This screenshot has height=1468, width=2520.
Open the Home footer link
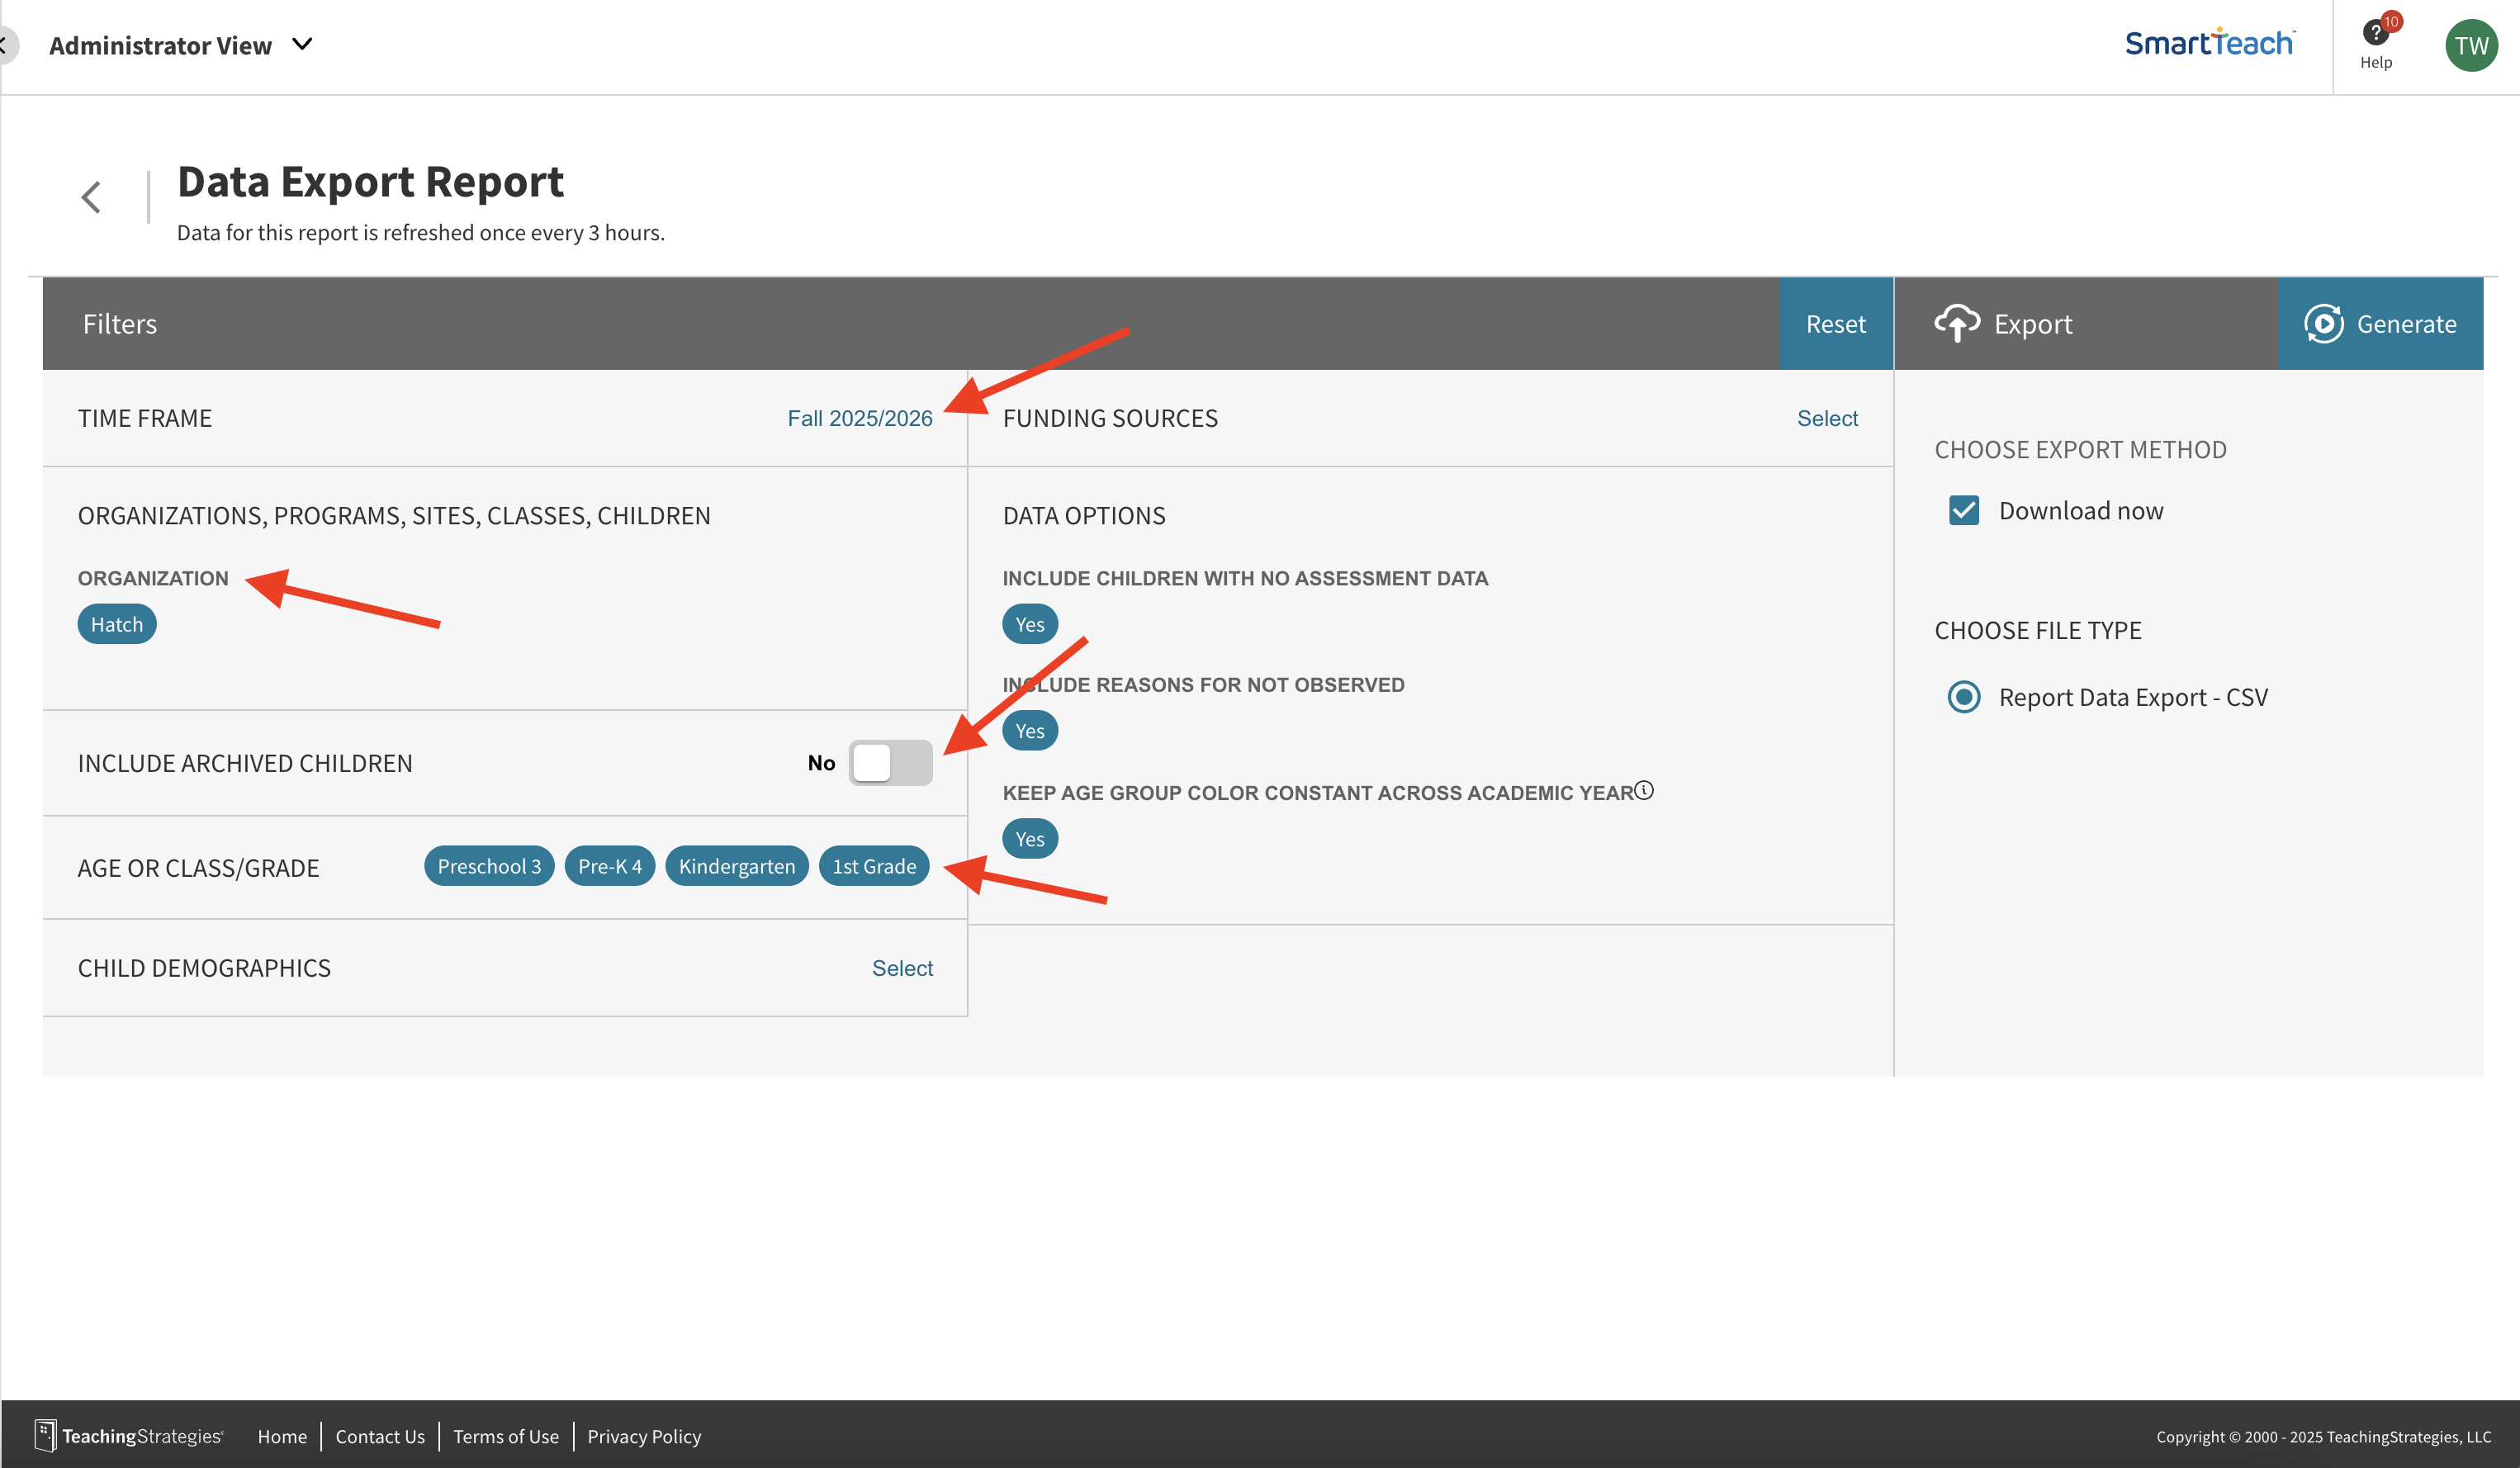[x=282, y=1436]
